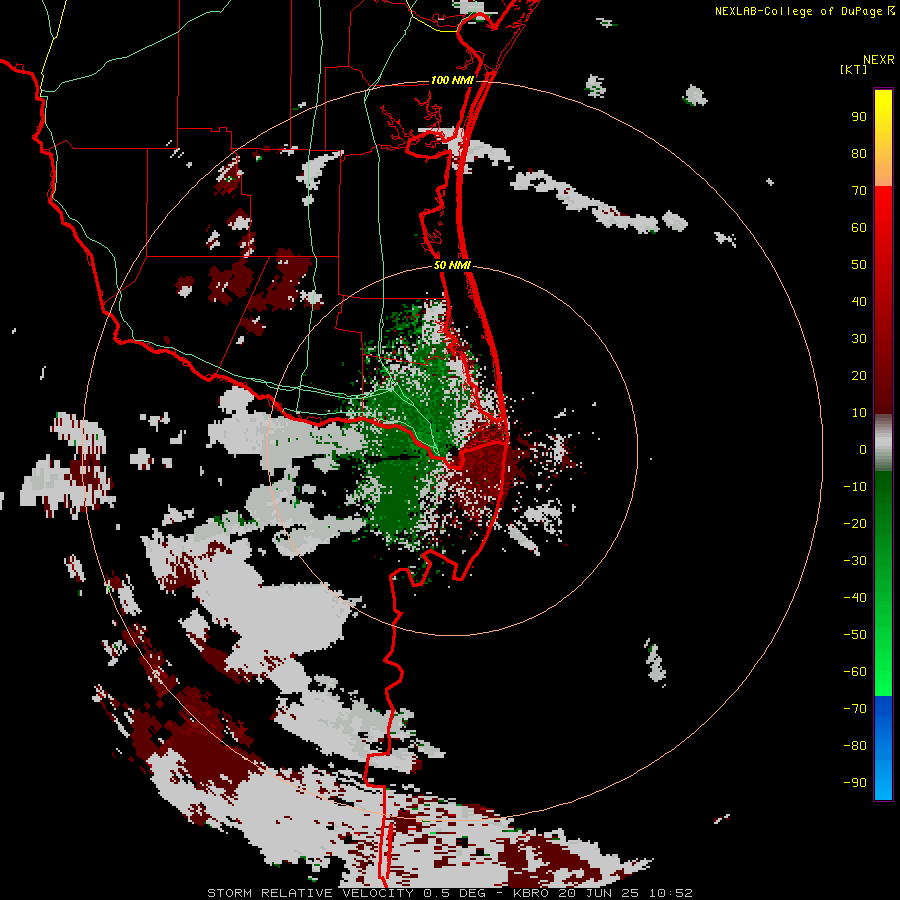Click the blue bottom segment of the color bar
The height and width of the screenshot is (900, 900).
[x=883, y=748]
